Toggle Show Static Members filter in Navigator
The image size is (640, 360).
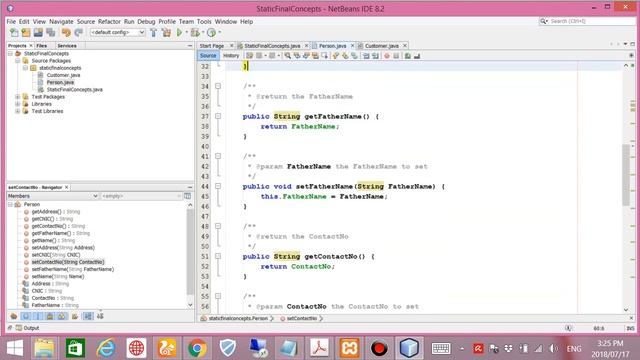tap(37, 316)
